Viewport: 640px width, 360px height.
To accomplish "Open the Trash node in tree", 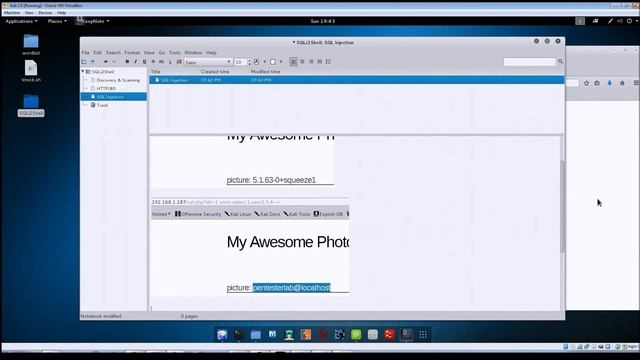I will pyautogui.click(x=102, y=105).
